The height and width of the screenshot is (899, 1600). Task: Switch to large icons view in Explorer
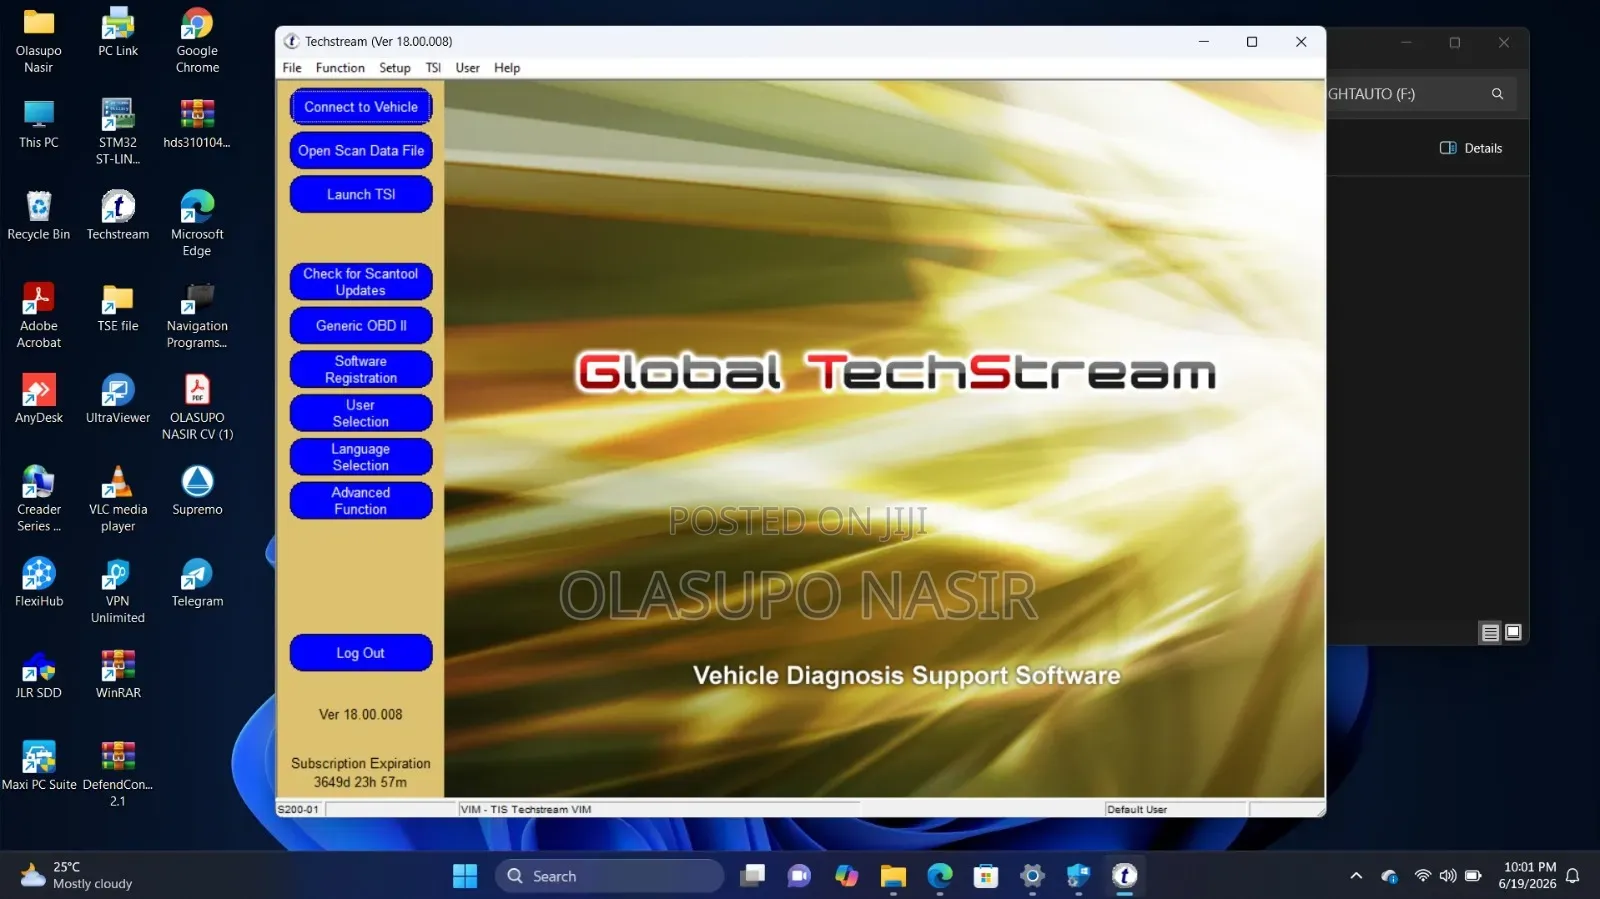pyautogui.click(x=1513, y=632)
